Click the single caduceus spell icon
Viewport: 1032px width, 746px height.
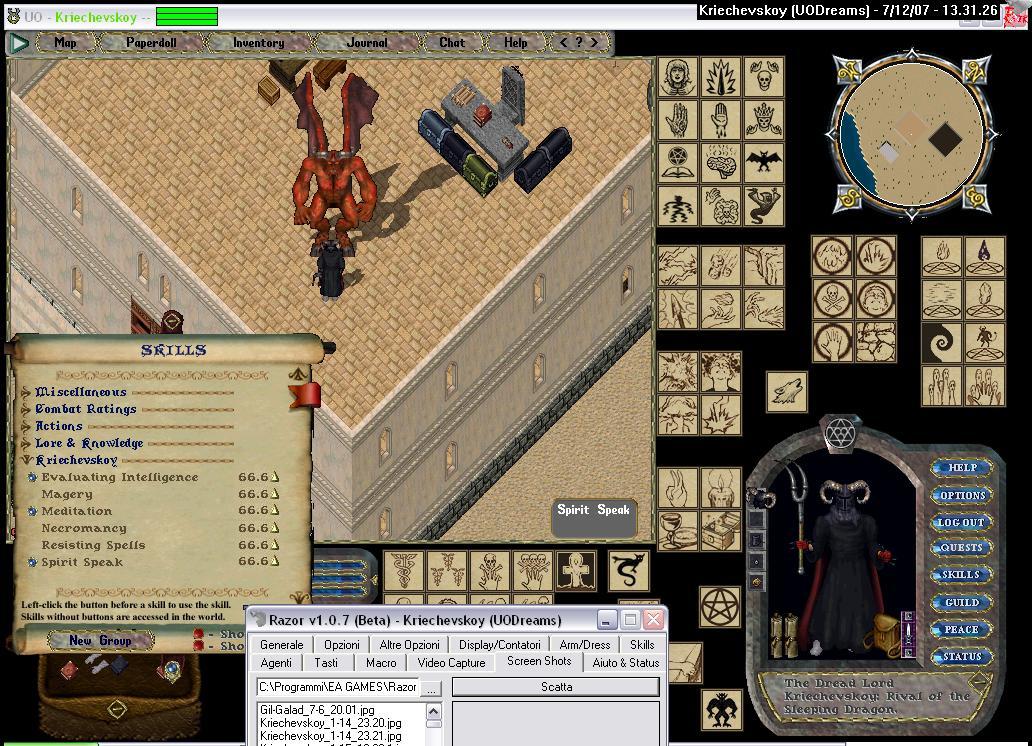(x=403, y=570)
